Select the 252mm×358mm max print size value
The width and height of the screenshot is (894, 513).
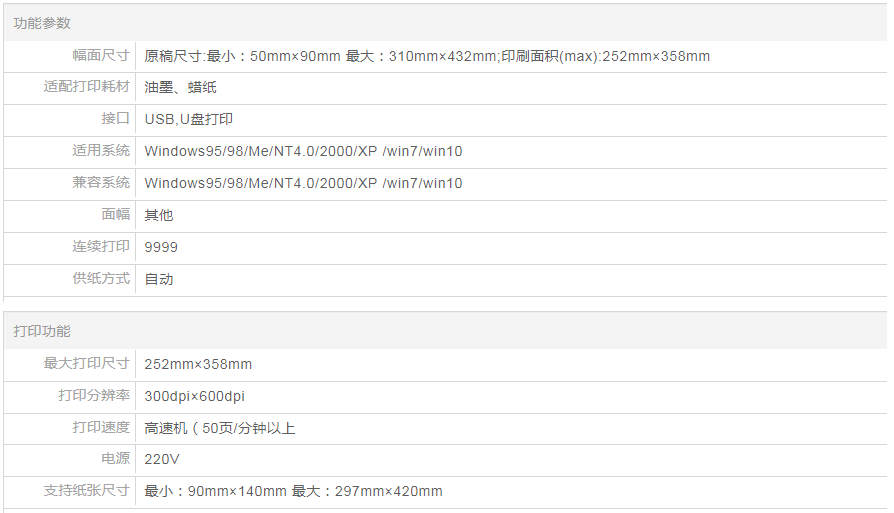198,364
